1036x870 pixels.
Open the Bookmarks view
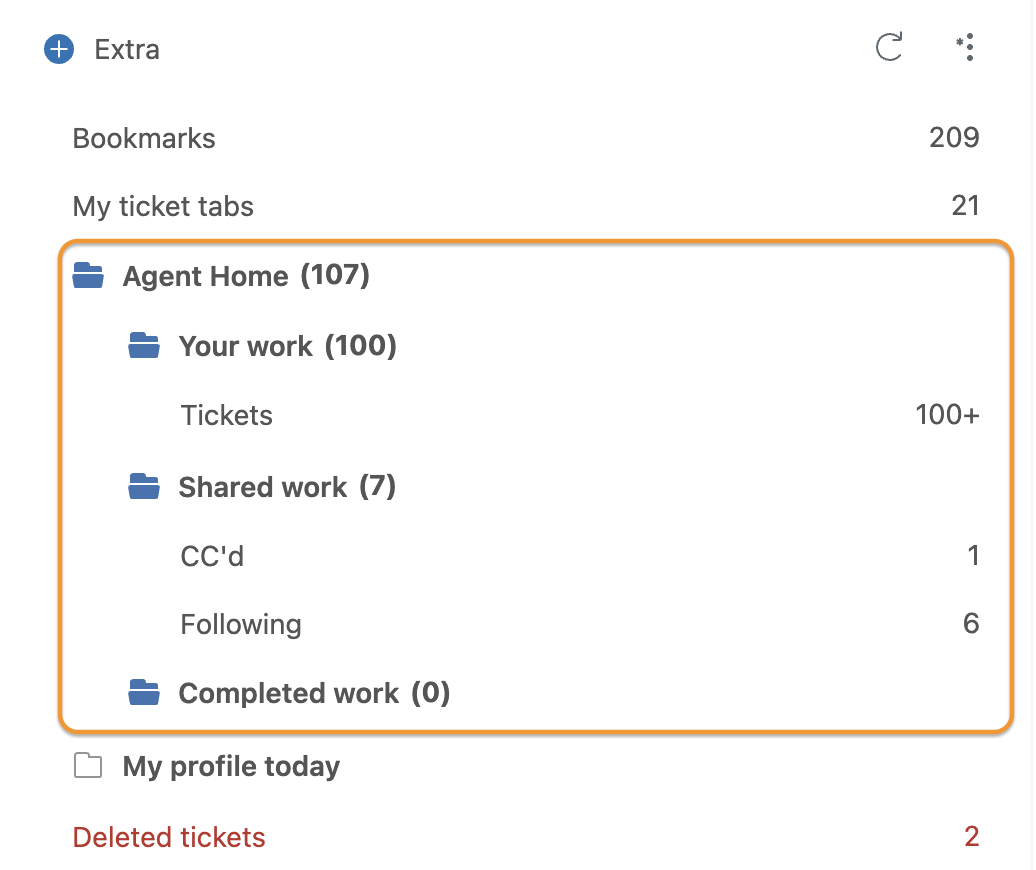(x=525, y=138)
